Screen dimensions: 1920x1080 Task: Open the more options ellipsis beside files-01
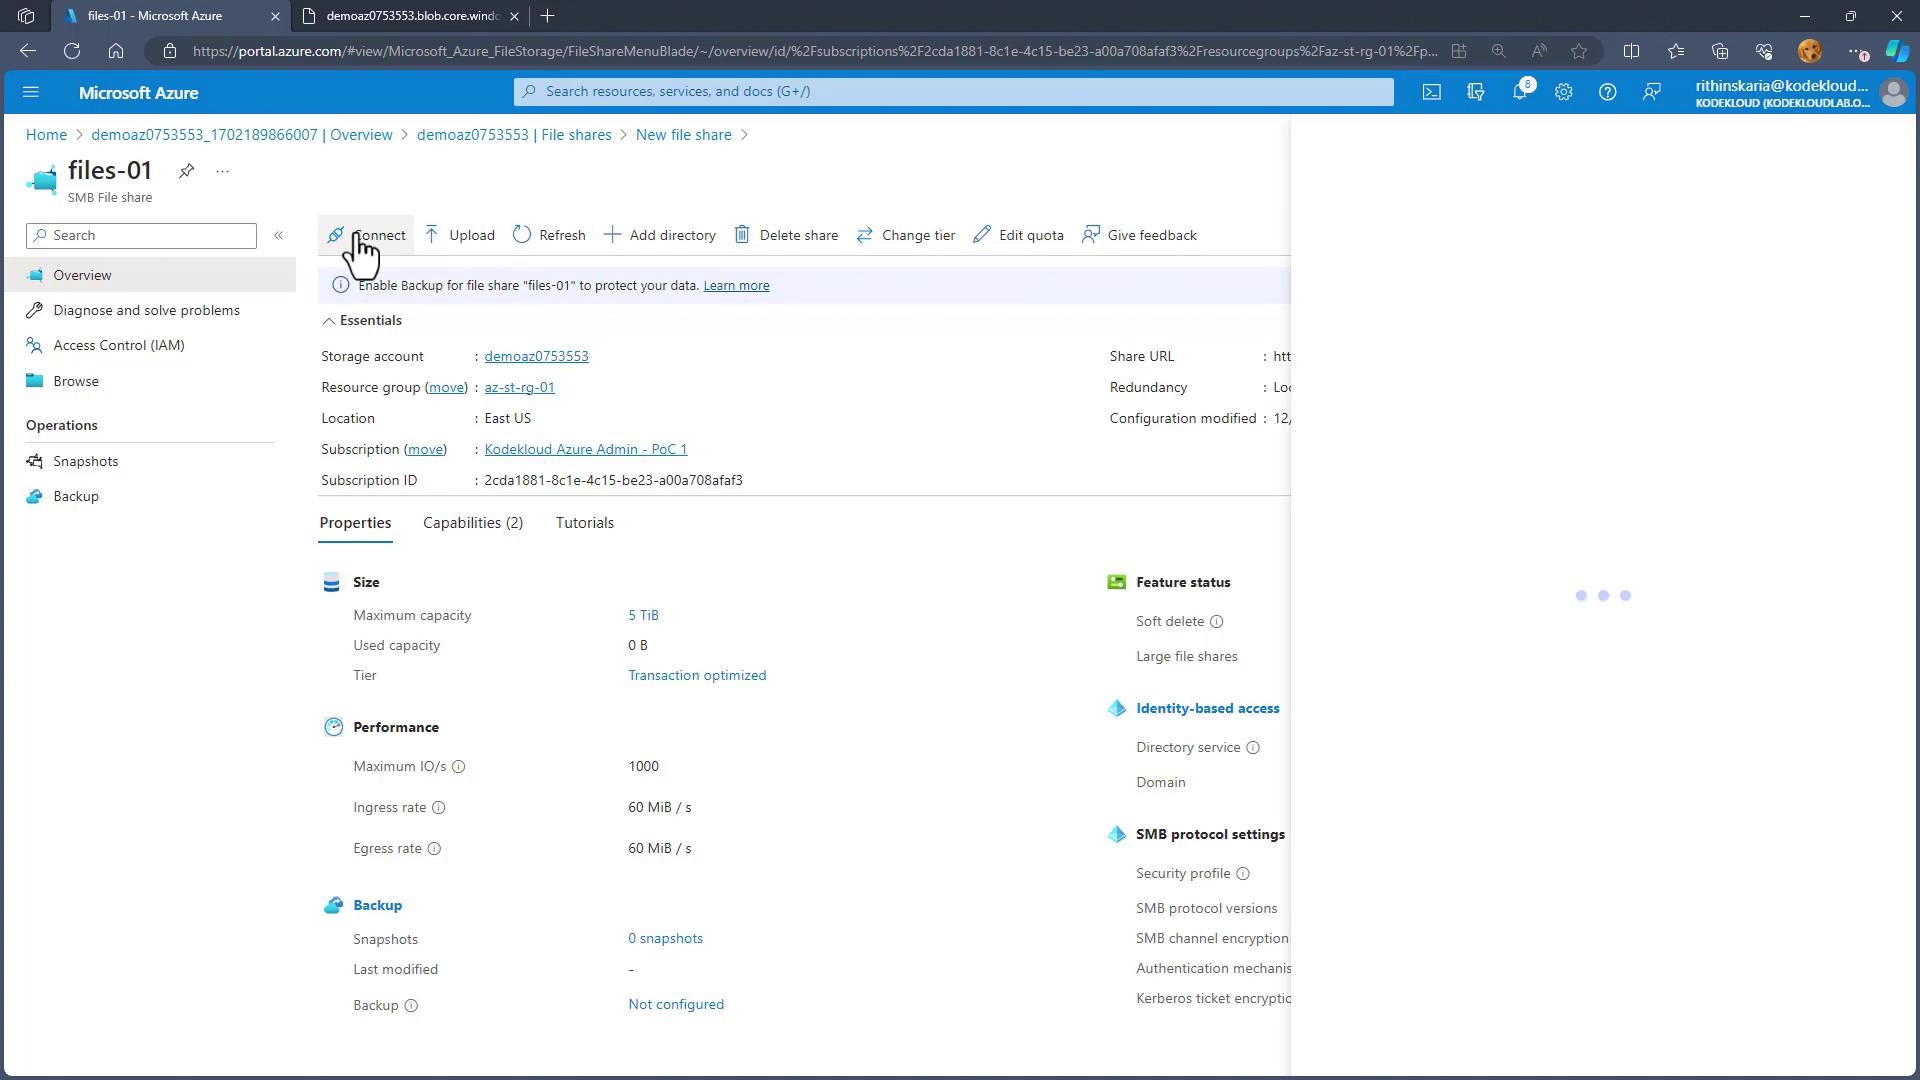click(x=223, y=171)
